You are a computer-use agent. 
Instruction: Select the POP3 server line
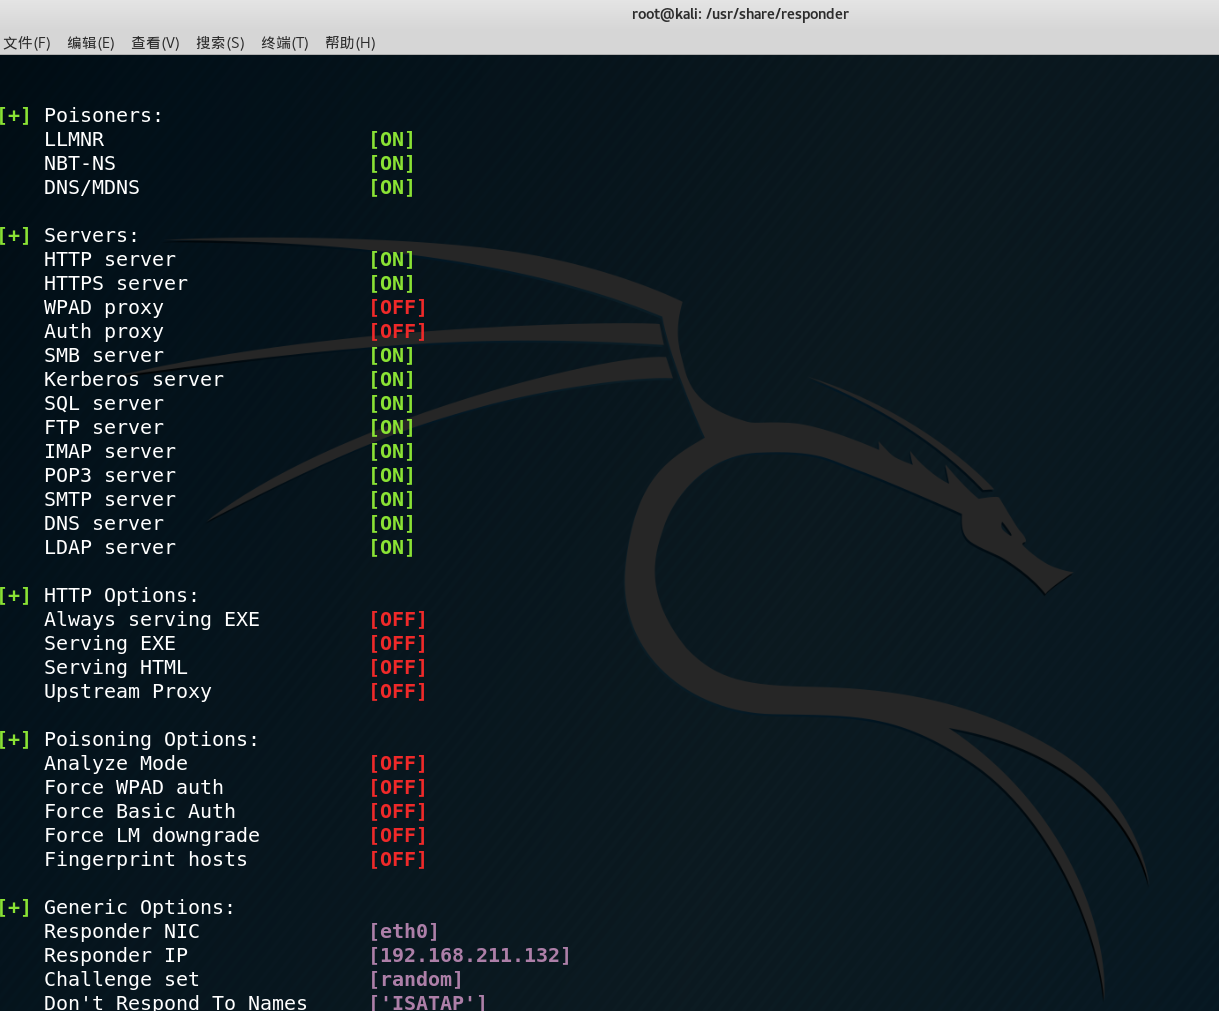click(x=110, y=476)
